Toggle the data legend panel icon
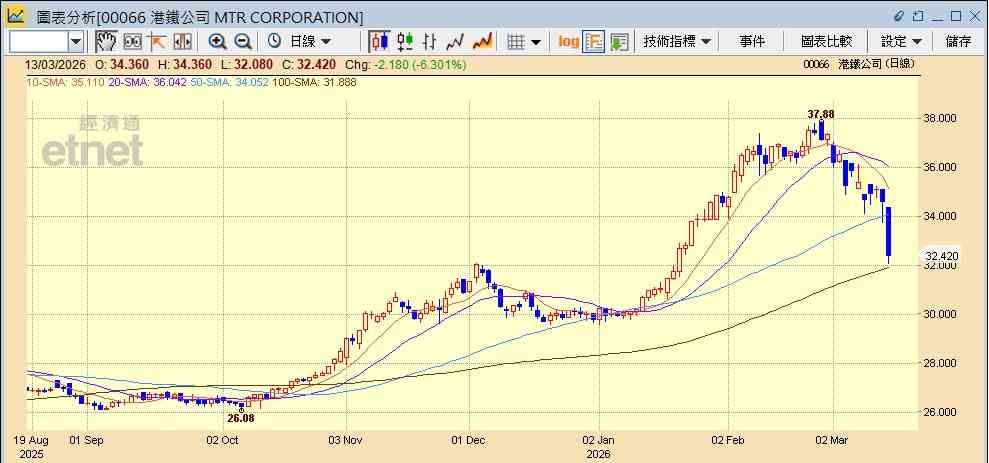The width and height of the screenshot is (989, 463). coord(594,42)
